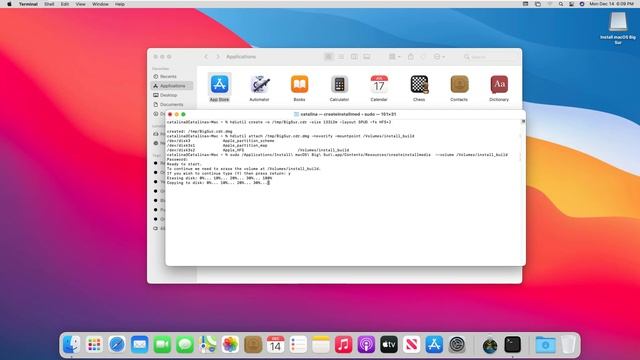Open Finder group-by dropdown

394,57
